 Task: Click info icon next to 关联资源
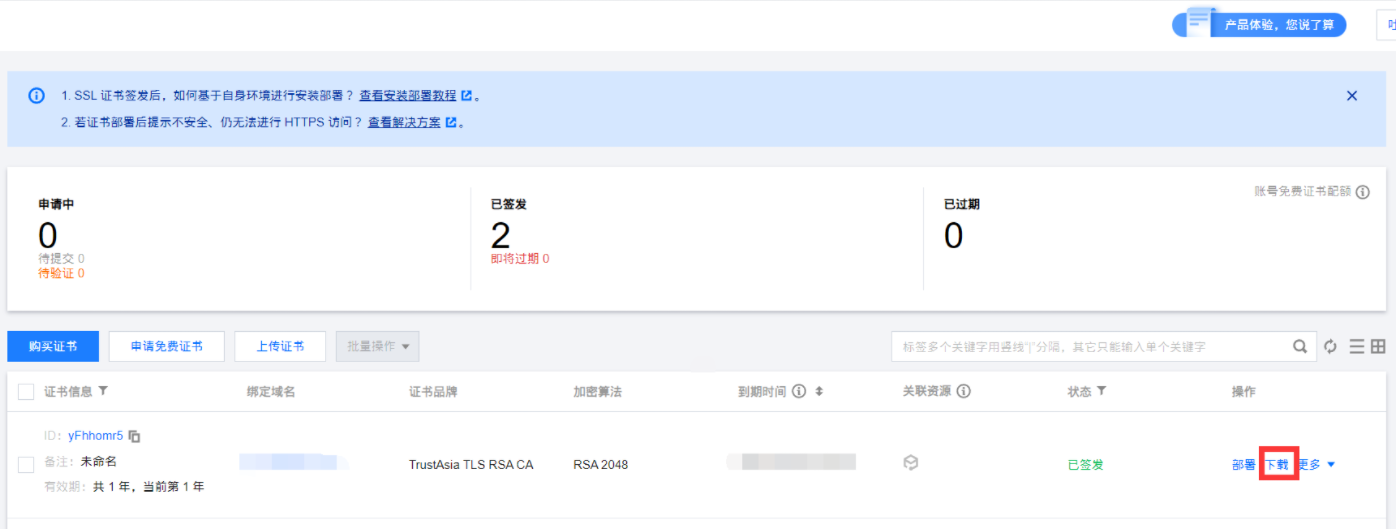[x=963, y=392]
